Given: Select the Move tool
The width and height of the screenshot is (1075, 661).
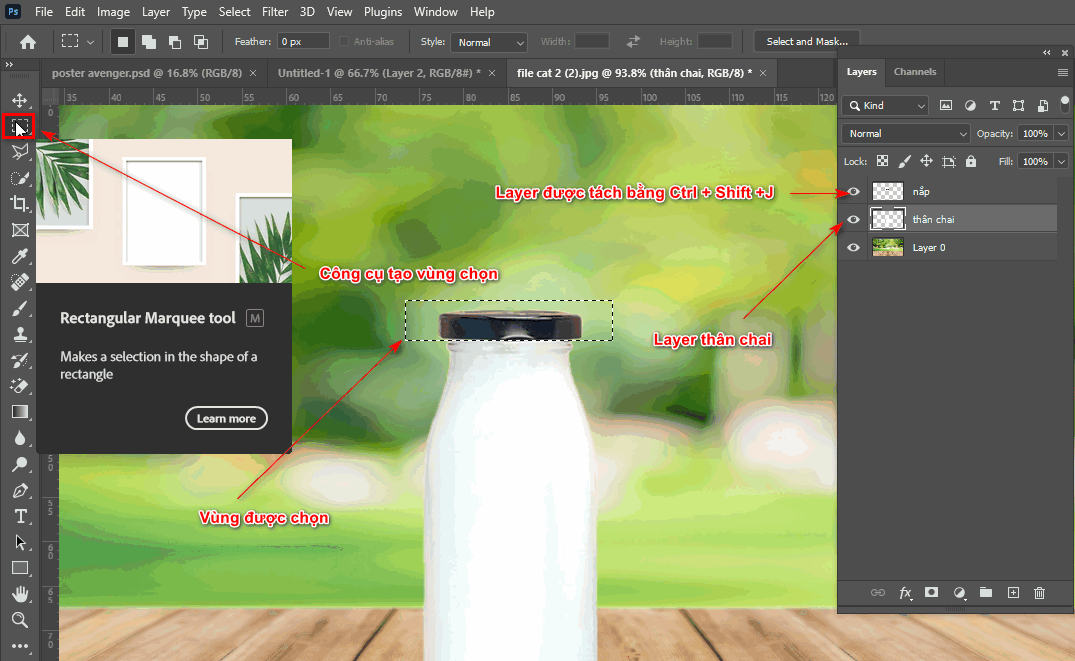Looking at the screenshot, I should (x=20, y=99).
